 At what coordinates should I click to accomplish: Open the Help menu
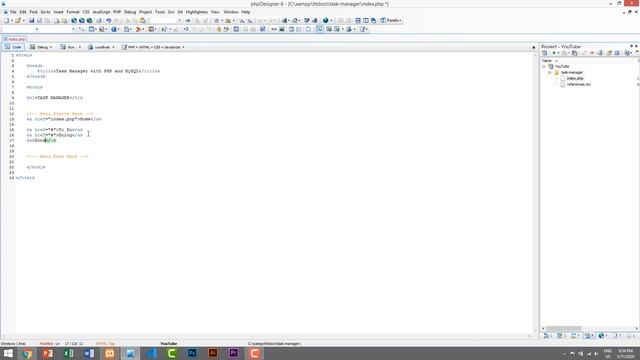click(x=246, y=12)
